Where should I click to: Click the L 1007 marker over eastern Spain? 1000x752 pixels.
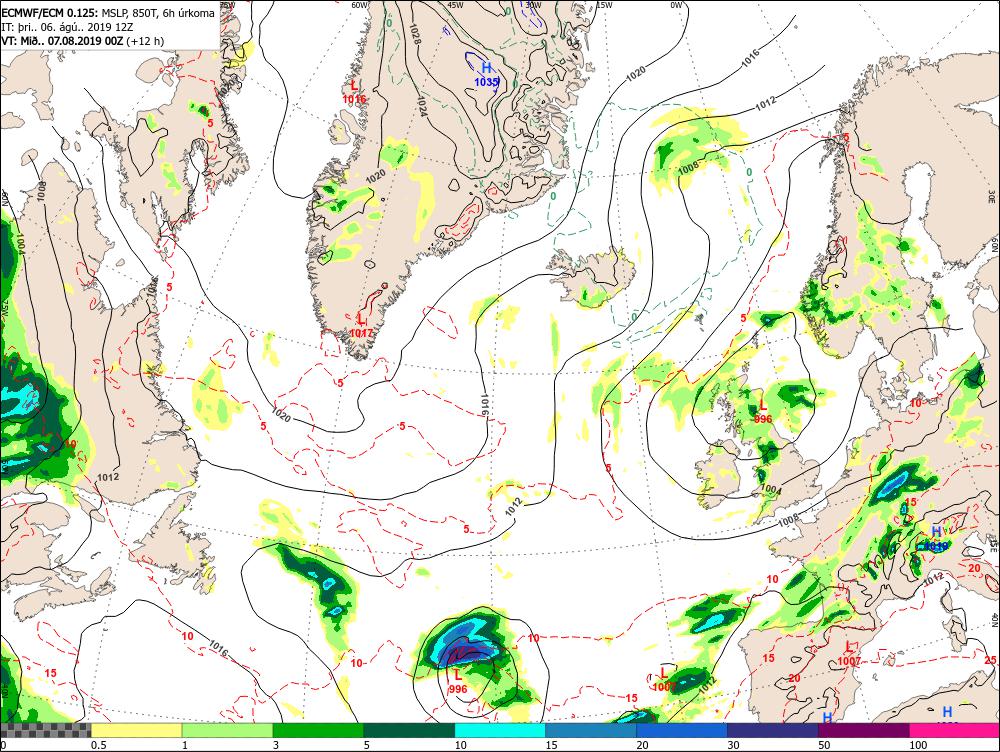click(849, 654)
